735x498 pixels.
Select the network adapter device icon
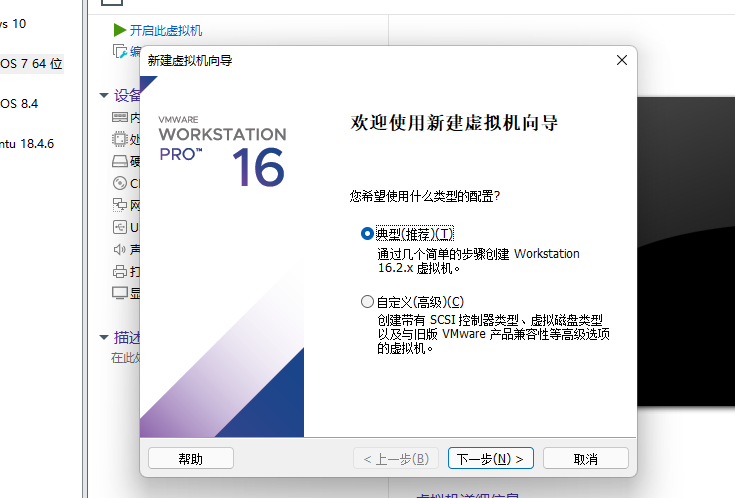[120, 205]
